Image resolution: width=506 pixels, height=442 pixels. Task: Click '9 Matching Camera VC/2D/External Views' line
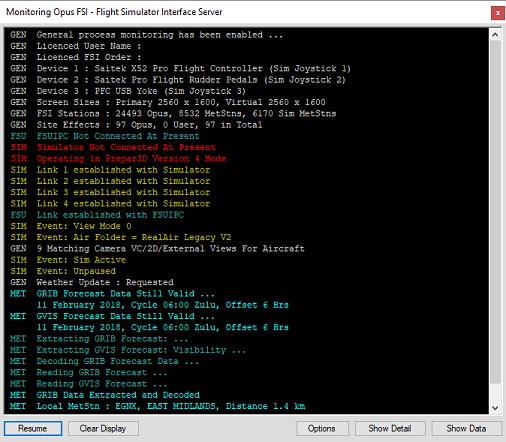[157, 249]
